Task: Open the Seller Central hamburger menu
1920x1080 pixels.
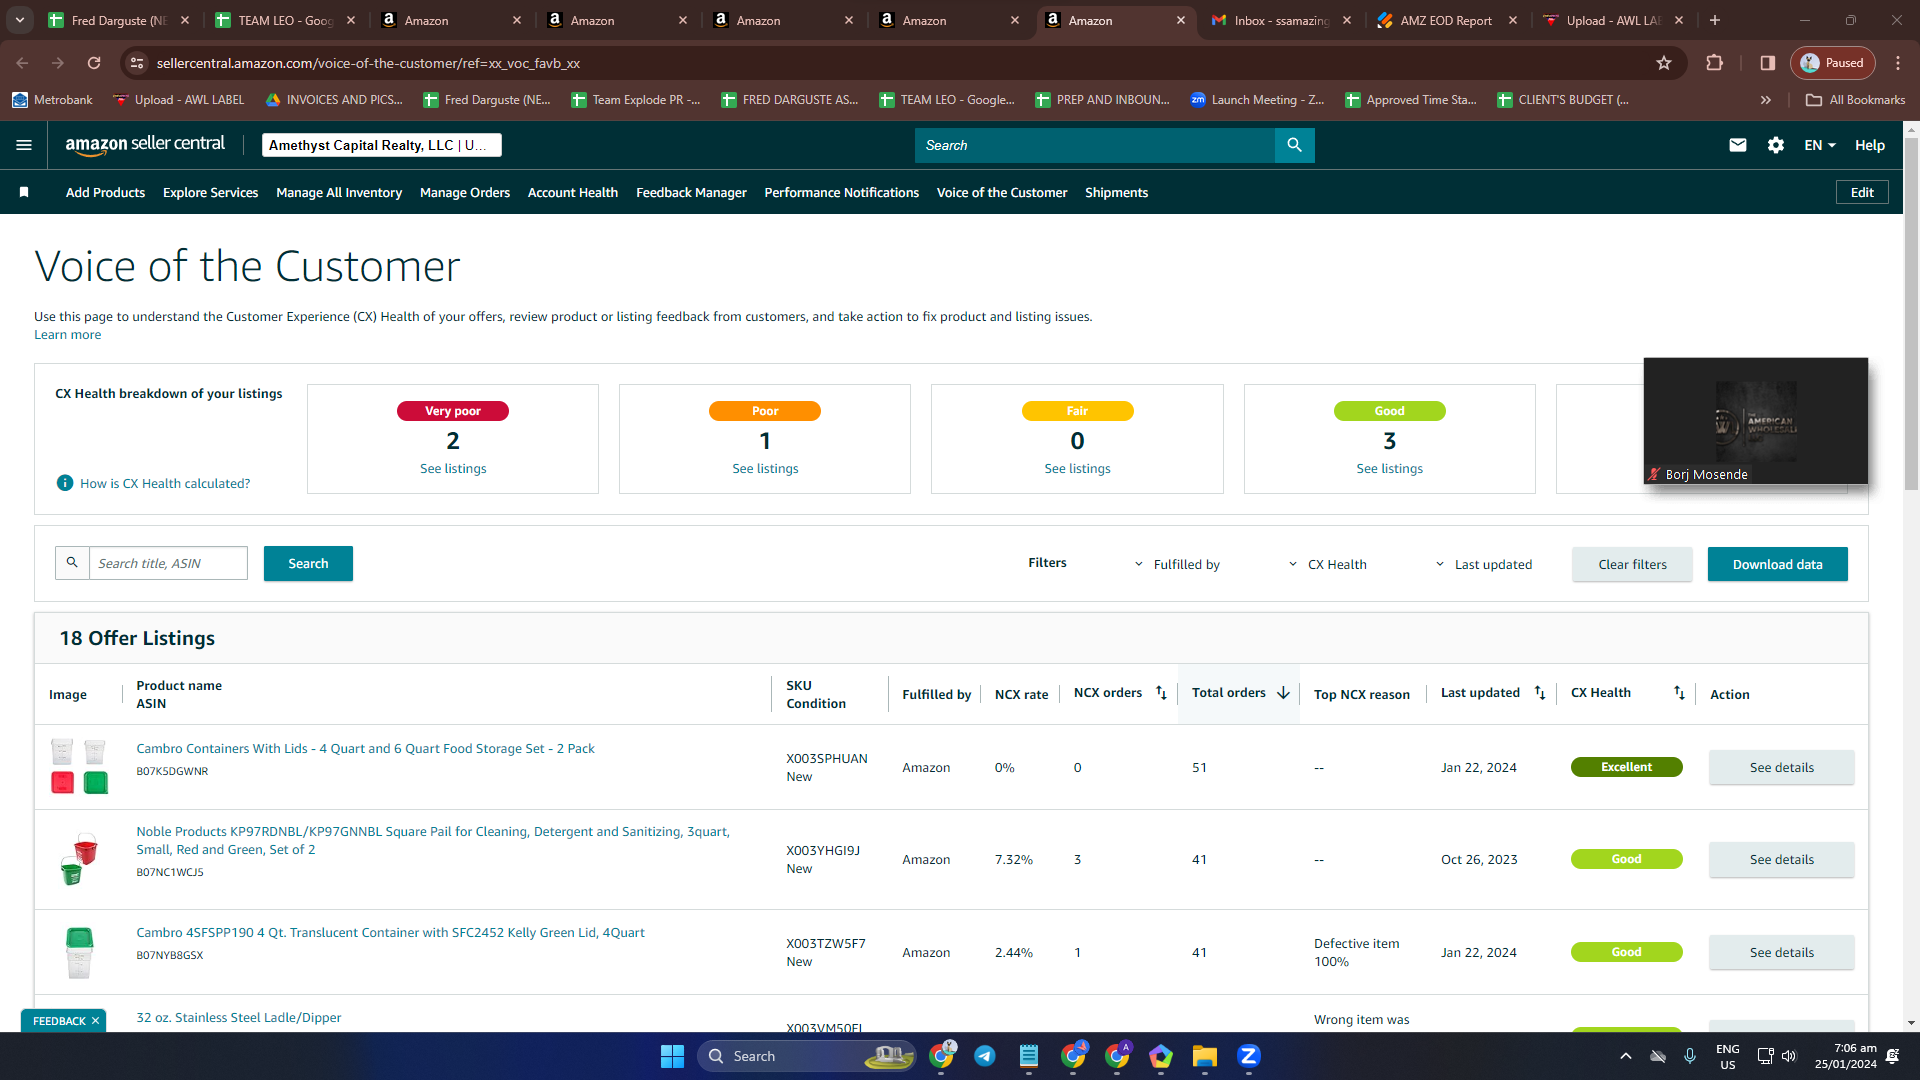Action: (24, 145)
